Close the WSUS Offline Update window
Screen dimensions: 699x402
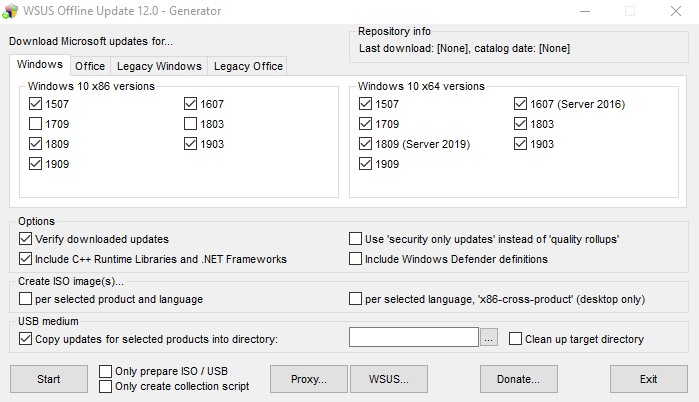pyautogui.click(x=676, y=11)
